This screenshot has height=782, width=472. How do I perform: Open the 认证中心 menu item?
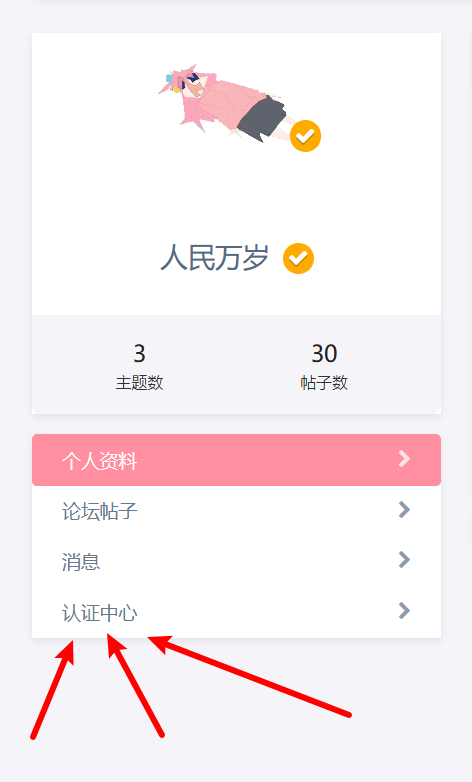[x=236, y=612]
